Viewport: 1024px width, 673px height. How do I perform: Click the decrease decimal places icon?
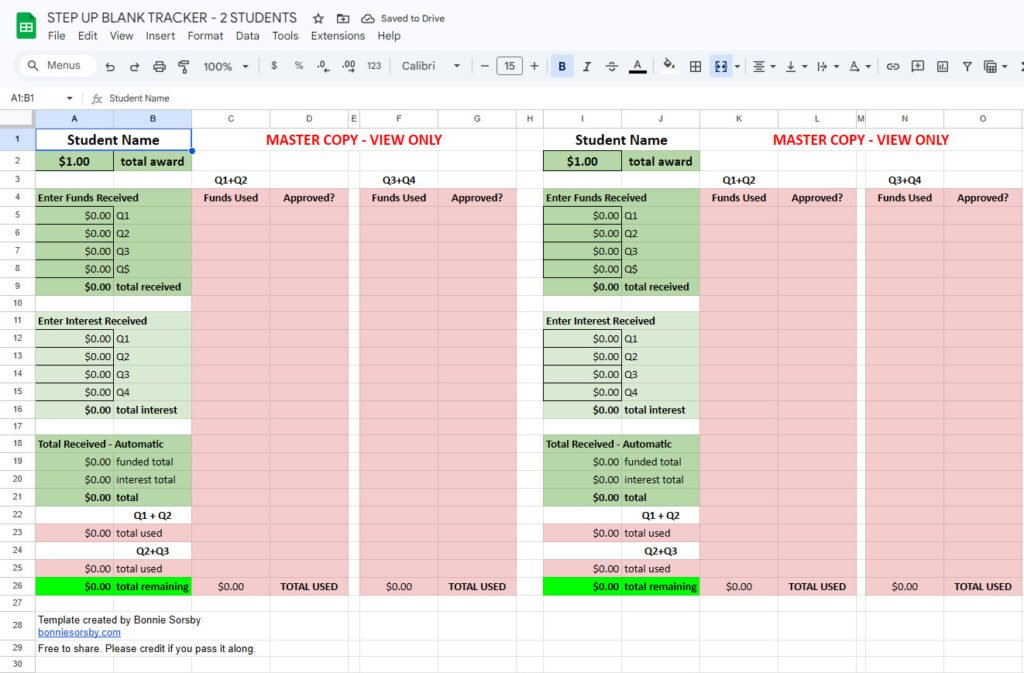click(x=322, y=66)
